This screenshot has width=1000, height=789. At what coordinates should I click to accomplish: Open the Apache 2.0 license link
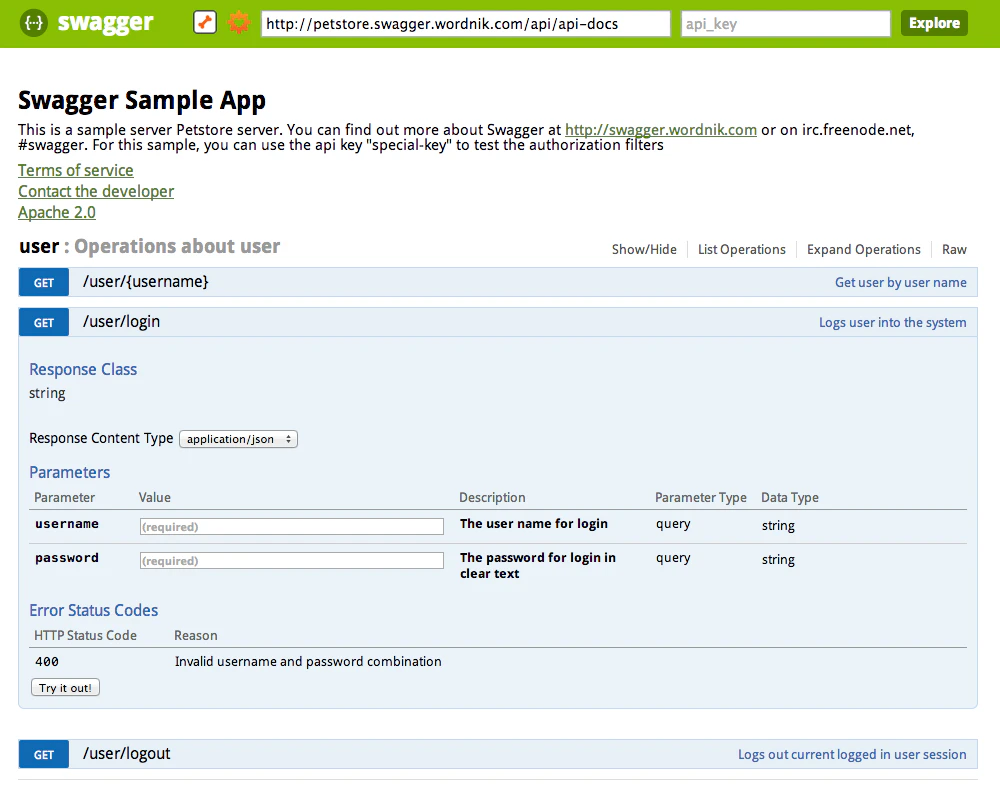coord(57,212)
